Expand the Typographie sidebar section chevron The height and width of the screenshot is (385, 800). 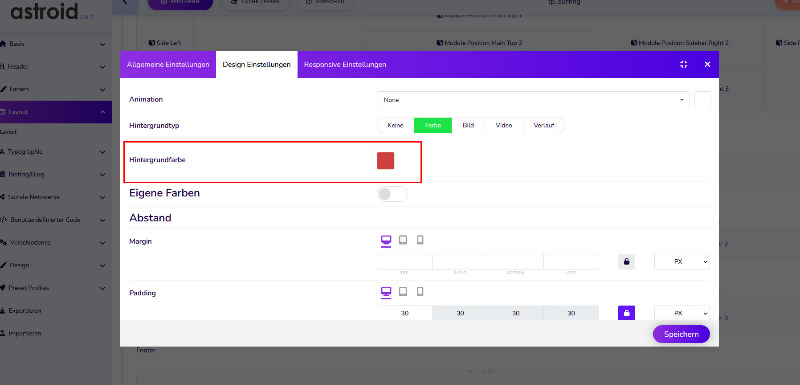click(103, 152)
